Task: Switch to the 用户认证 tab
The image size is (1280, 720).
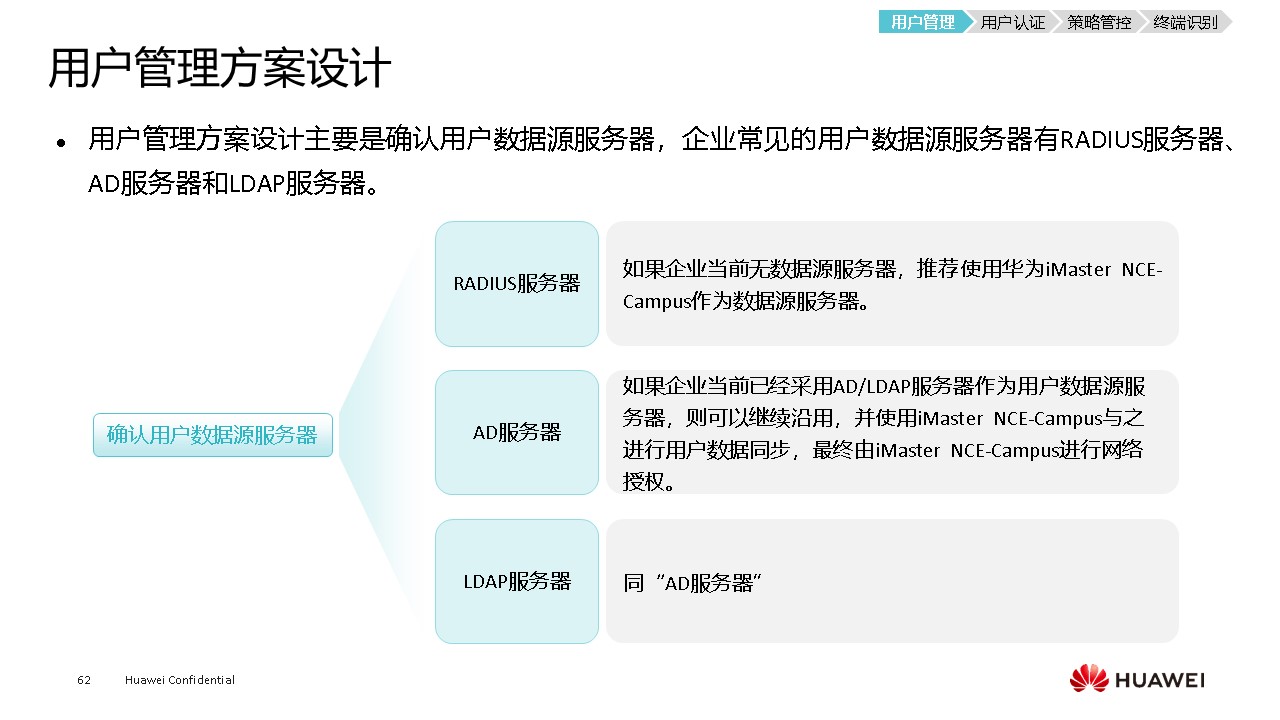Action: (1012, 22)
